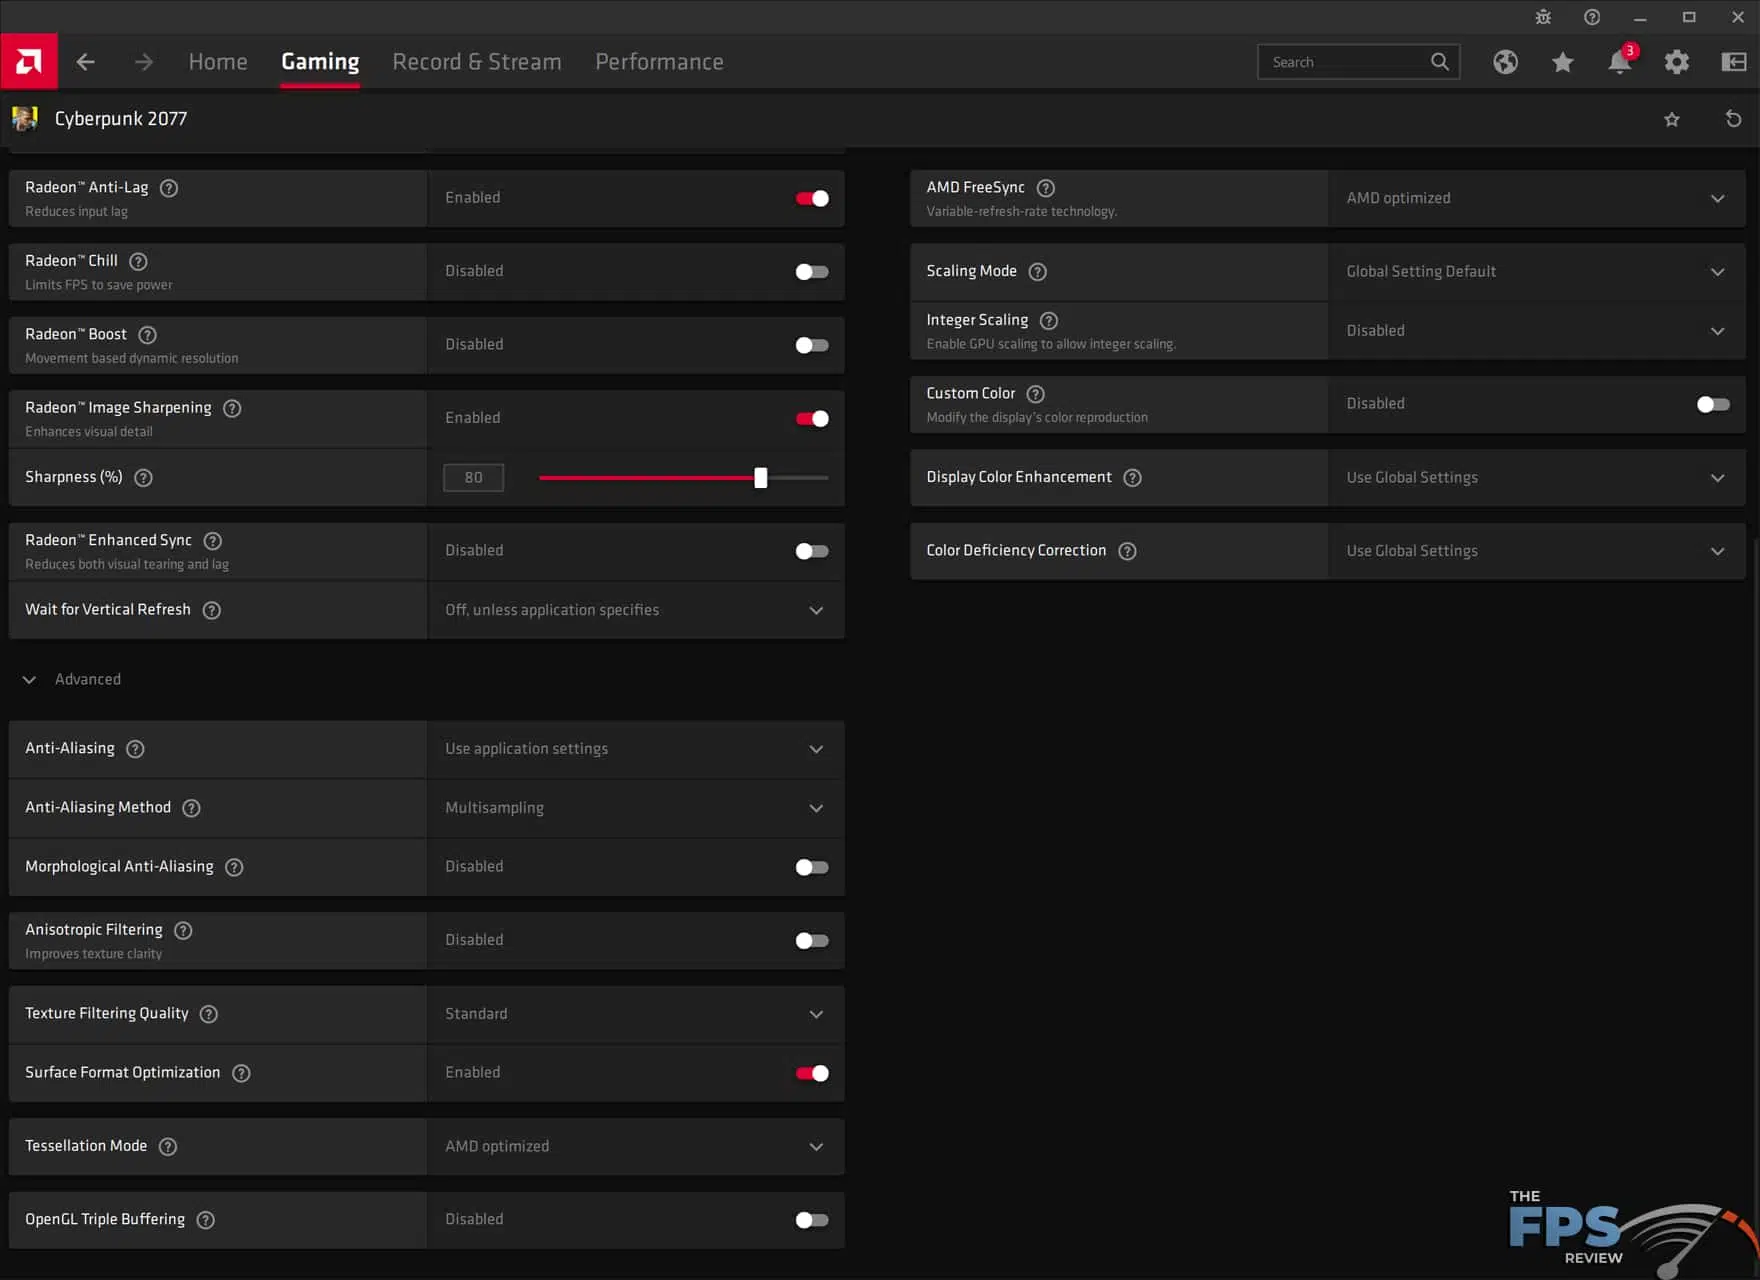Image resolution: width=1760 pixels, height=1280 pixels.
Task: Open Anti-Aliasing dropdown
Action: tap(636, 749)
